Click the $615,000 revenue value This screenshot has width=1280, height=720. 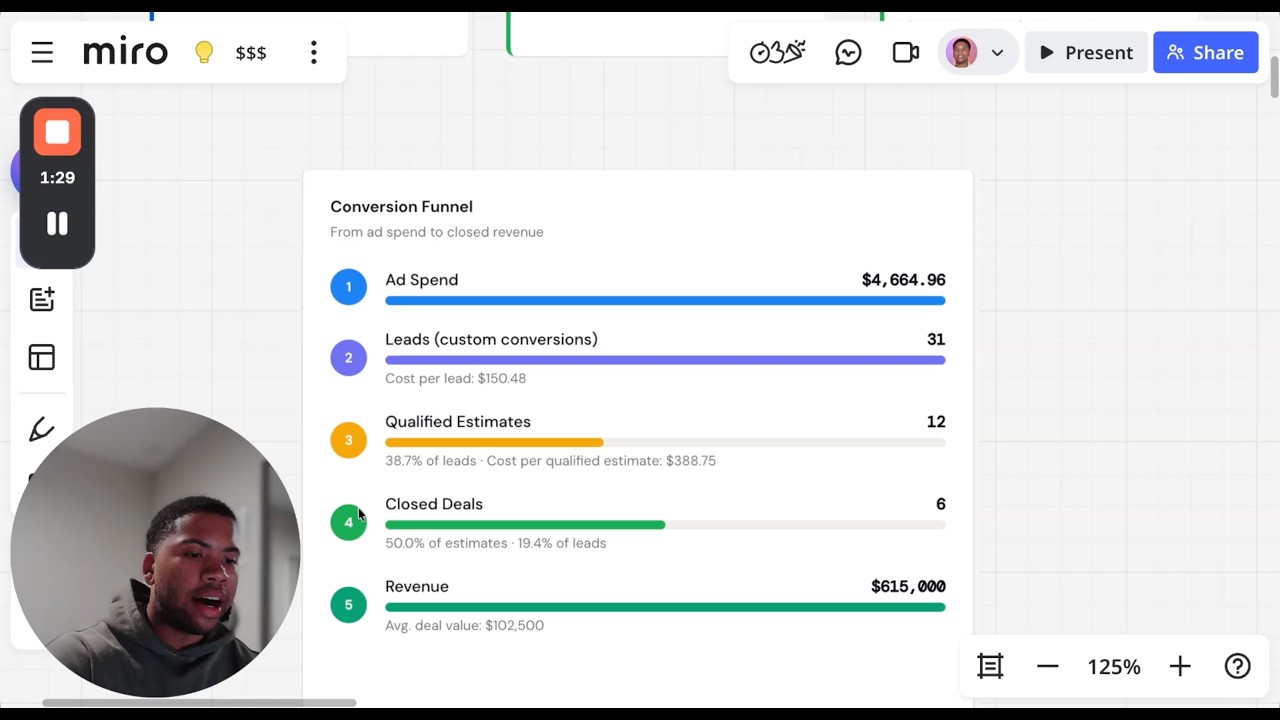908,587
